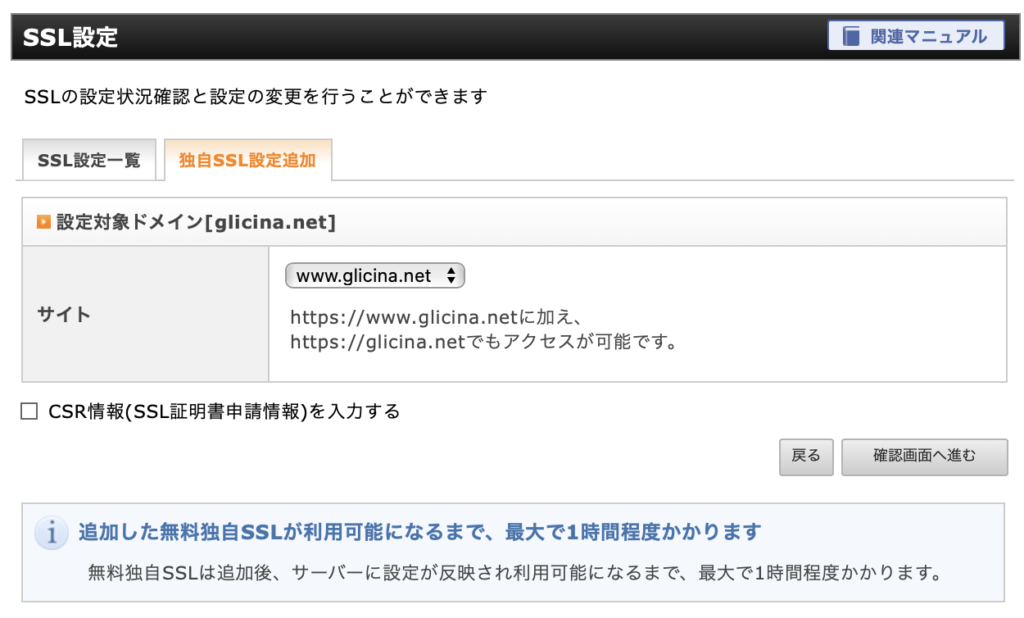This screenshot has width=1024, height=618.
Task: Click the up-down arrows on site selector
Action: pos(451,276)
